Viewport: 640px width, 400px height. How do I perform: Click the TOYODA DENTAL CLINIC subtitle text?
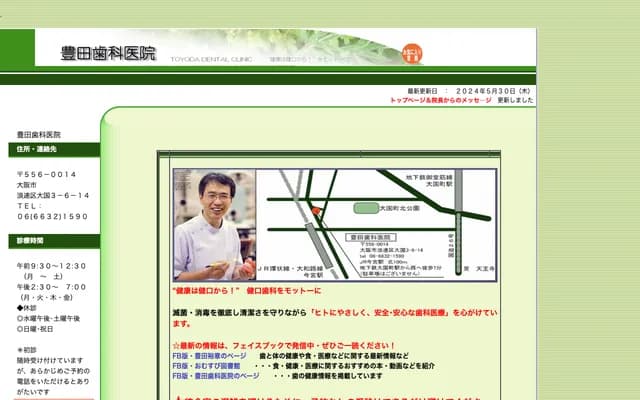[x=211, y=59]
